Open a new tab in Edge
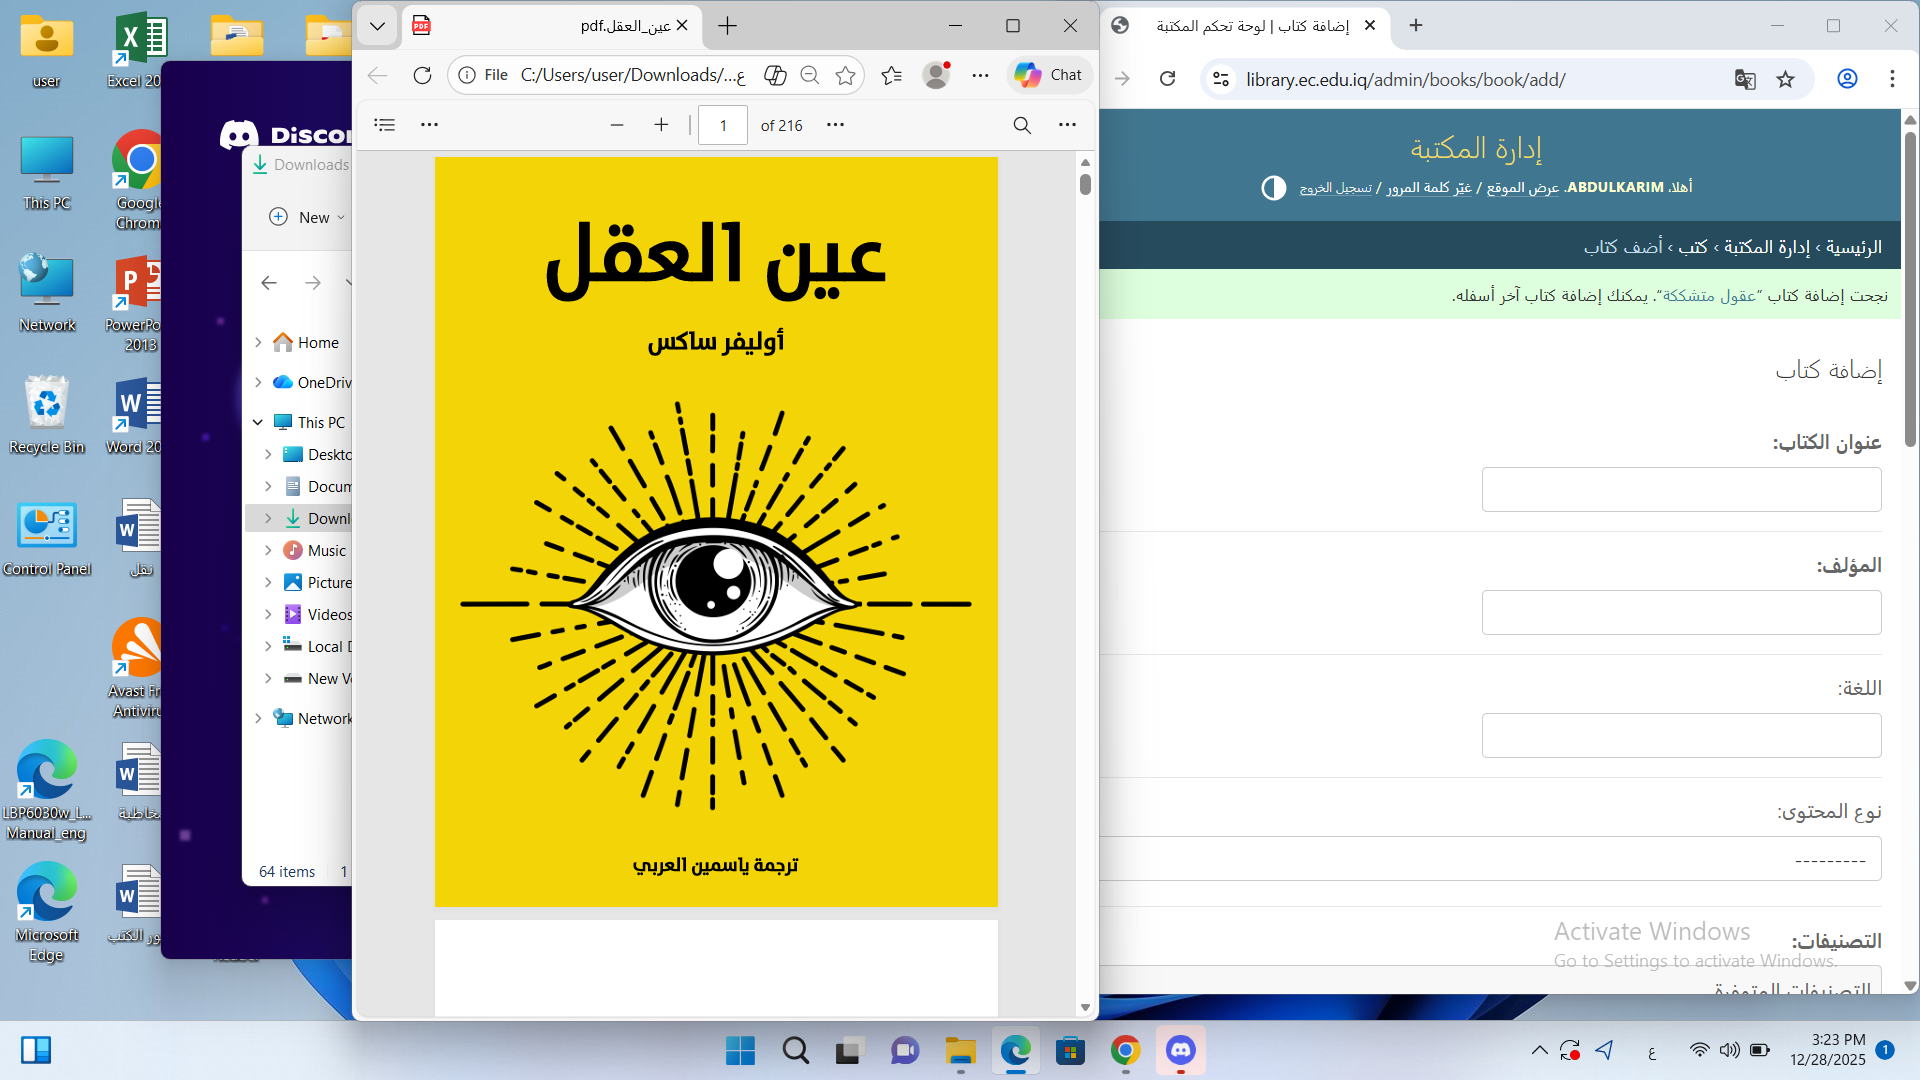Screen dimensions: 1920x1080 point(728,26)
